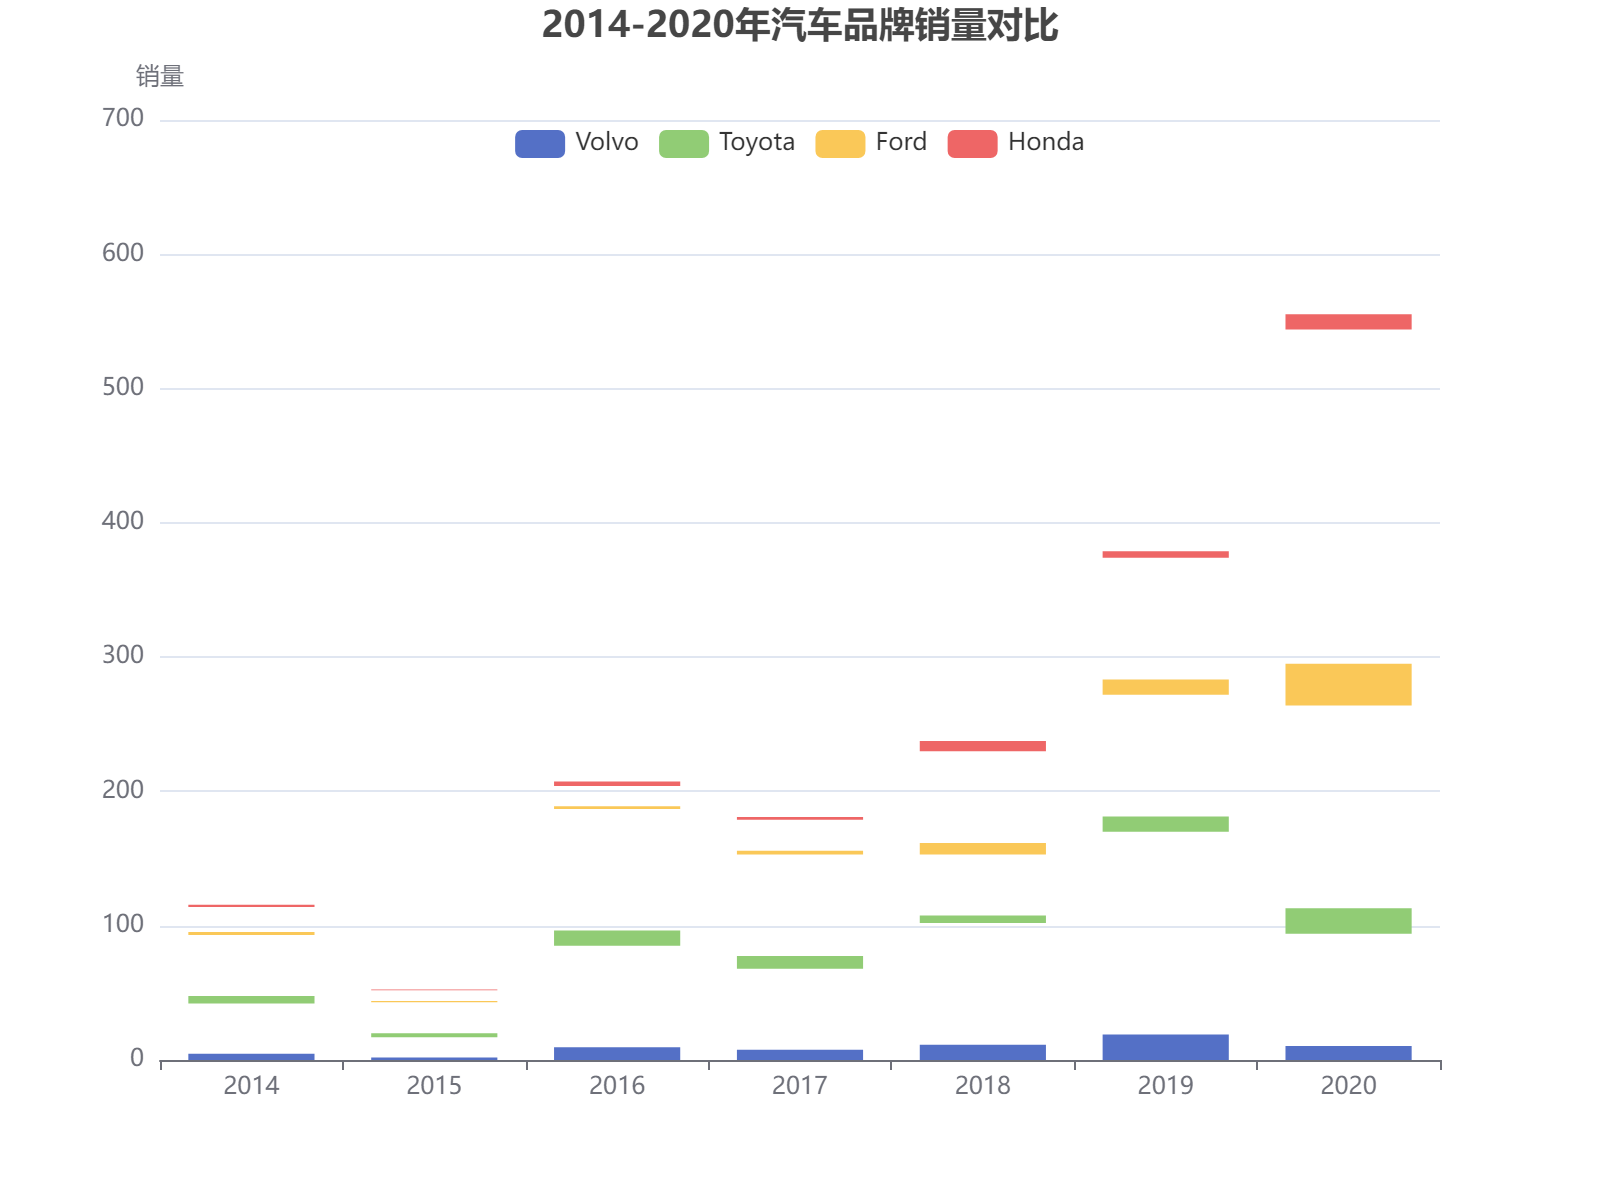This screenshot has height=1200, width=1600.
Task: Select the blue Volvo bar for 2020
Action: (1348, 1053)
